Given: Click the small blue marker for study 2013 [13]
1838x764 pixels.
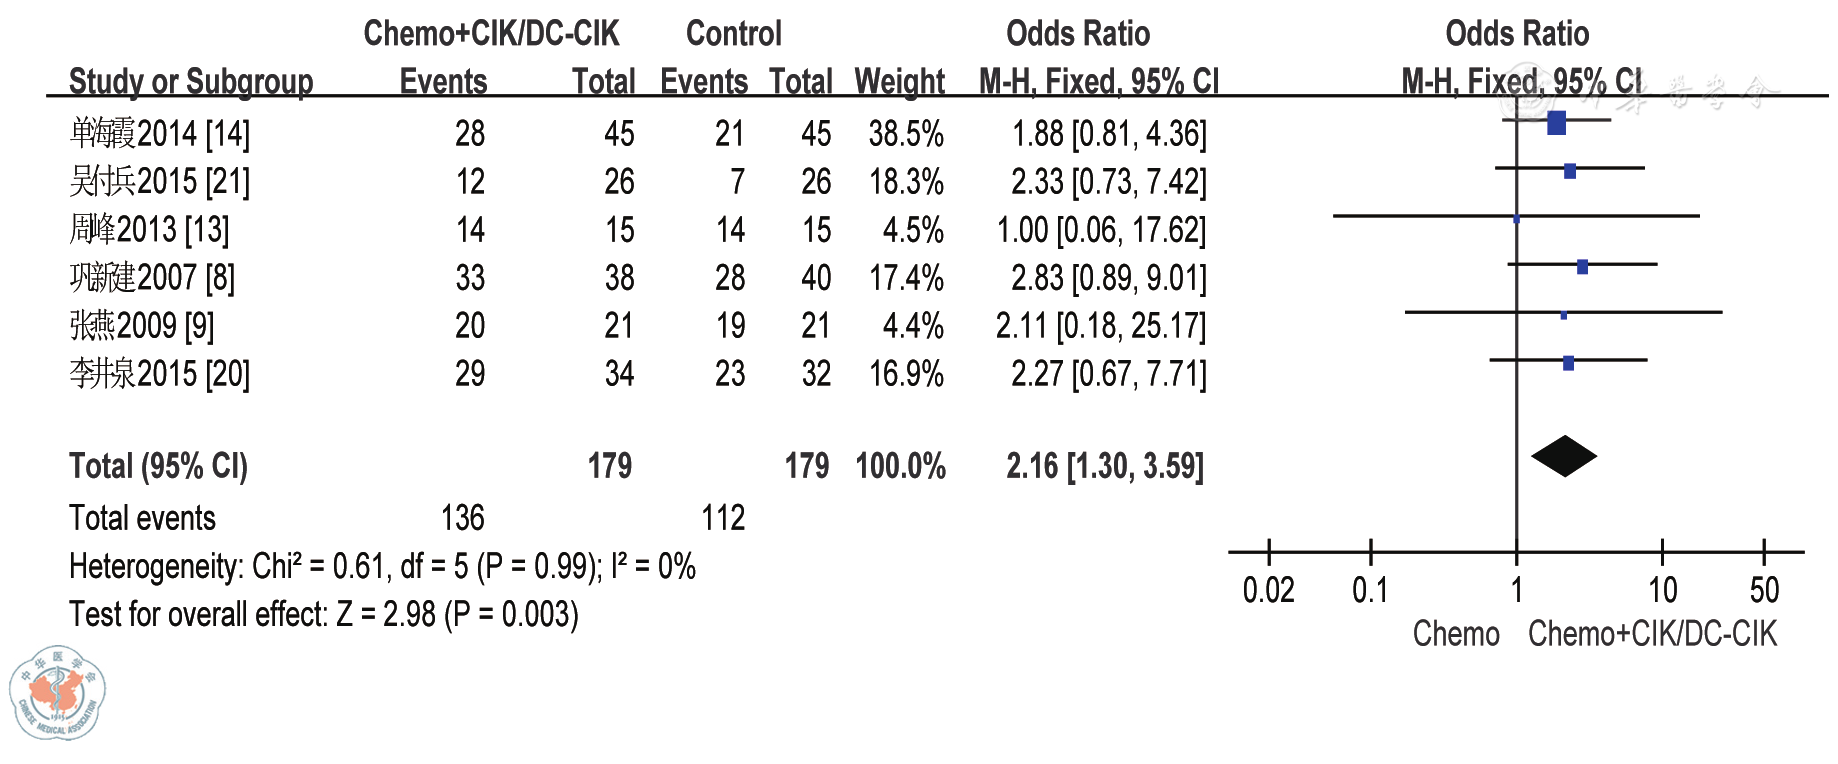Looking at the screenshot, I should coord(1516,218).
